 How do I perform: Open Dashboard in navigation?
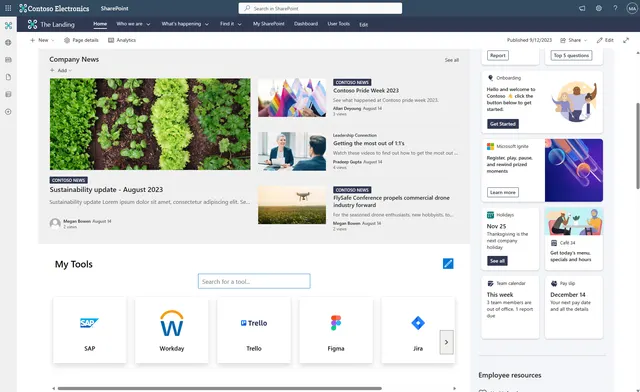pyautogui.click(x=306, y=24)
